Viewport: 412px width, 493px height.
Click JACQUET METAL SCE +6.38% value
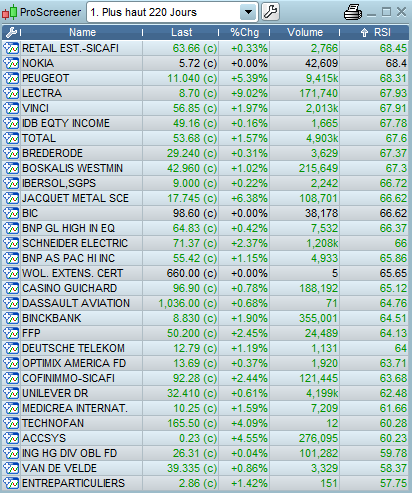click(249, 198)
